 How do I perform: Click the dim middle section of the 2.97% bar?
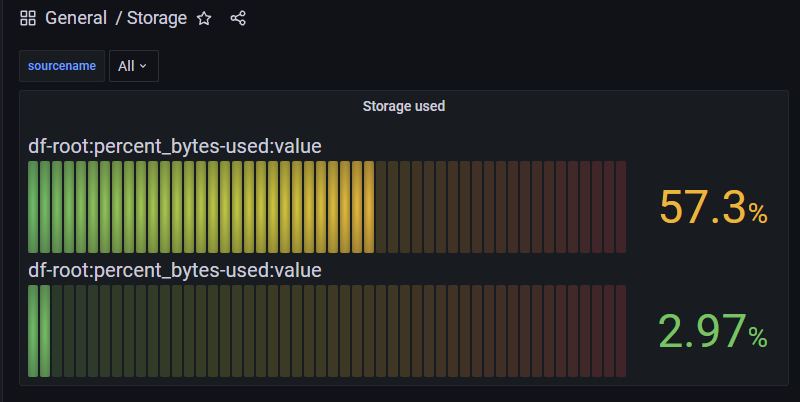coord(330,331)
